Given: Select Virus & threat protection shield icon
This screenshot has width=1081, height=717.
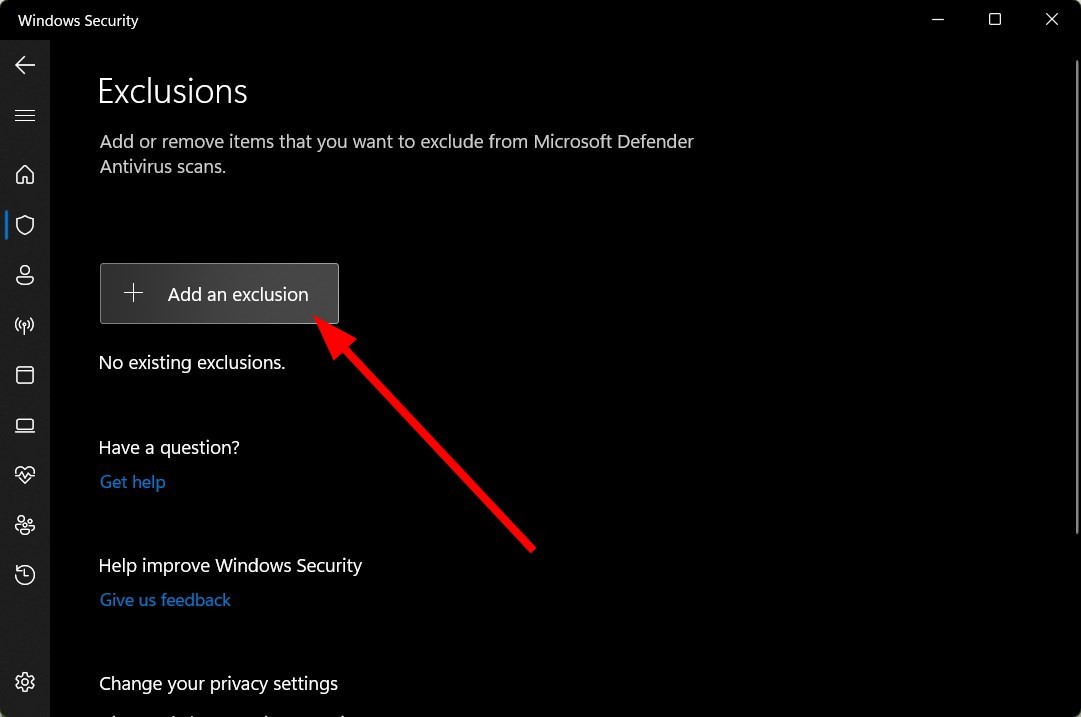Looking at the screenshot, I should tap(25, 225).
